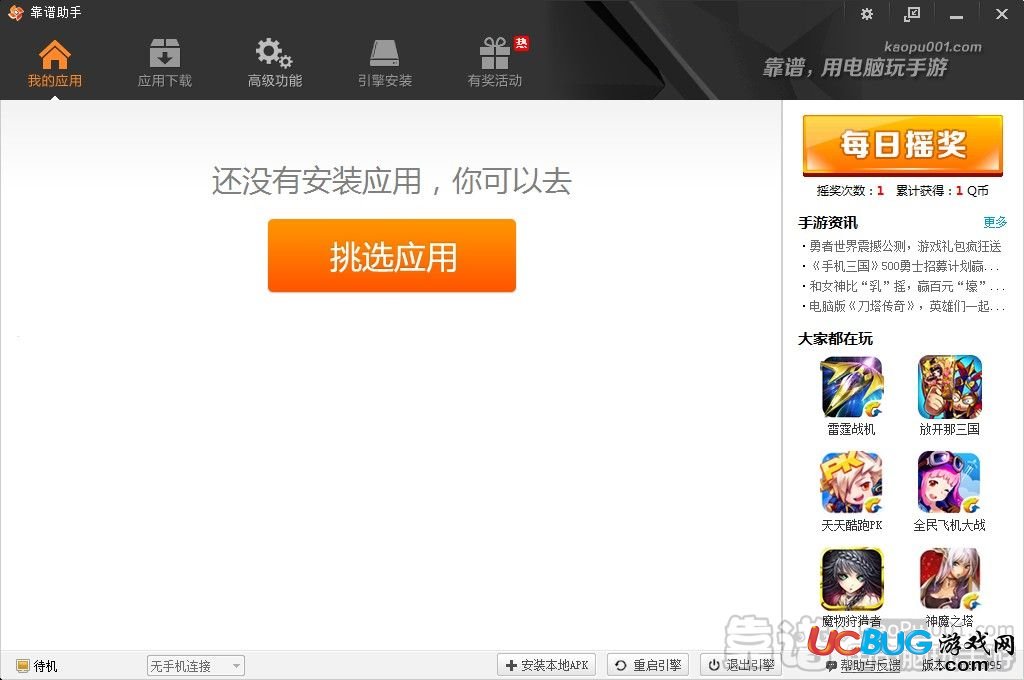The height and width of the screenshot is (680, 1024).
Task: Click the orange 挑选应用 button
Action: point(392,255)
